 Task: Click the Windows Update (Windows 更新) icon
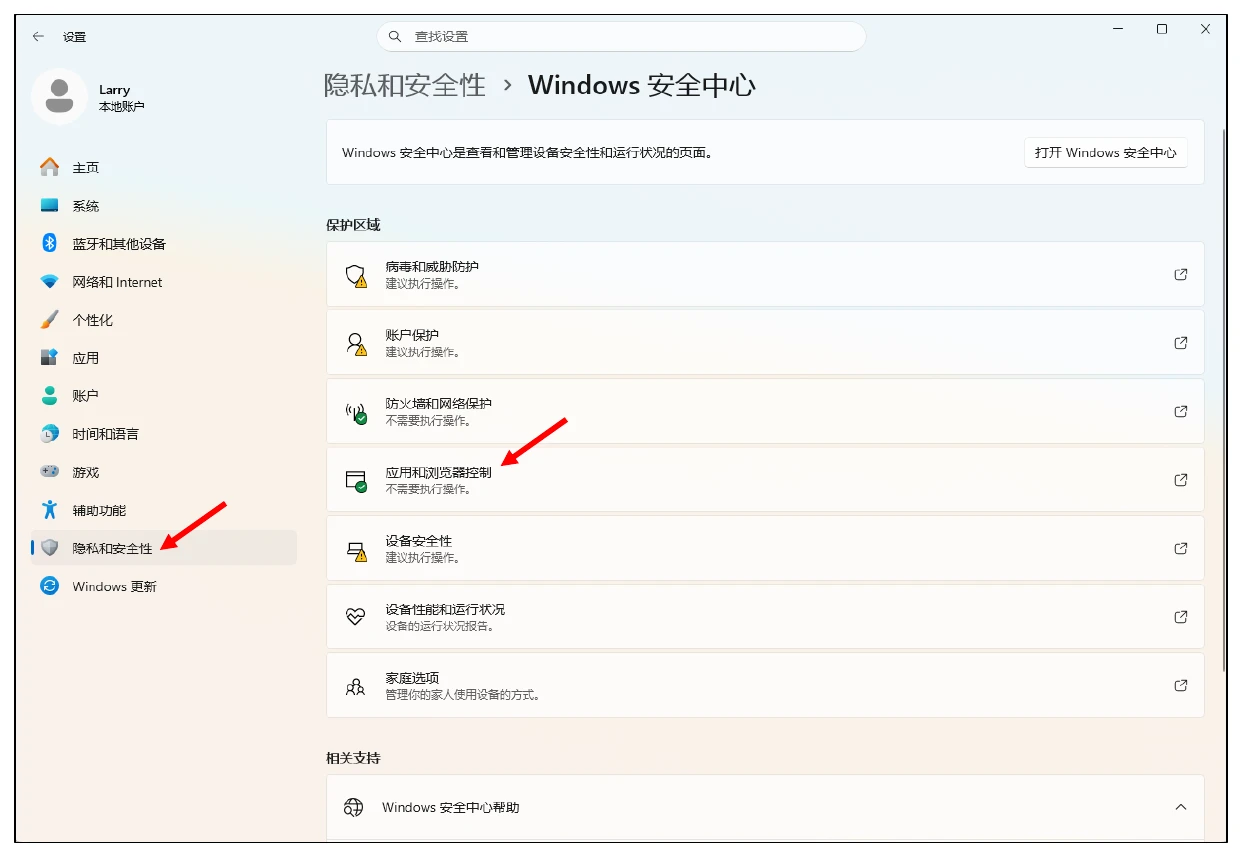[50, 586]
